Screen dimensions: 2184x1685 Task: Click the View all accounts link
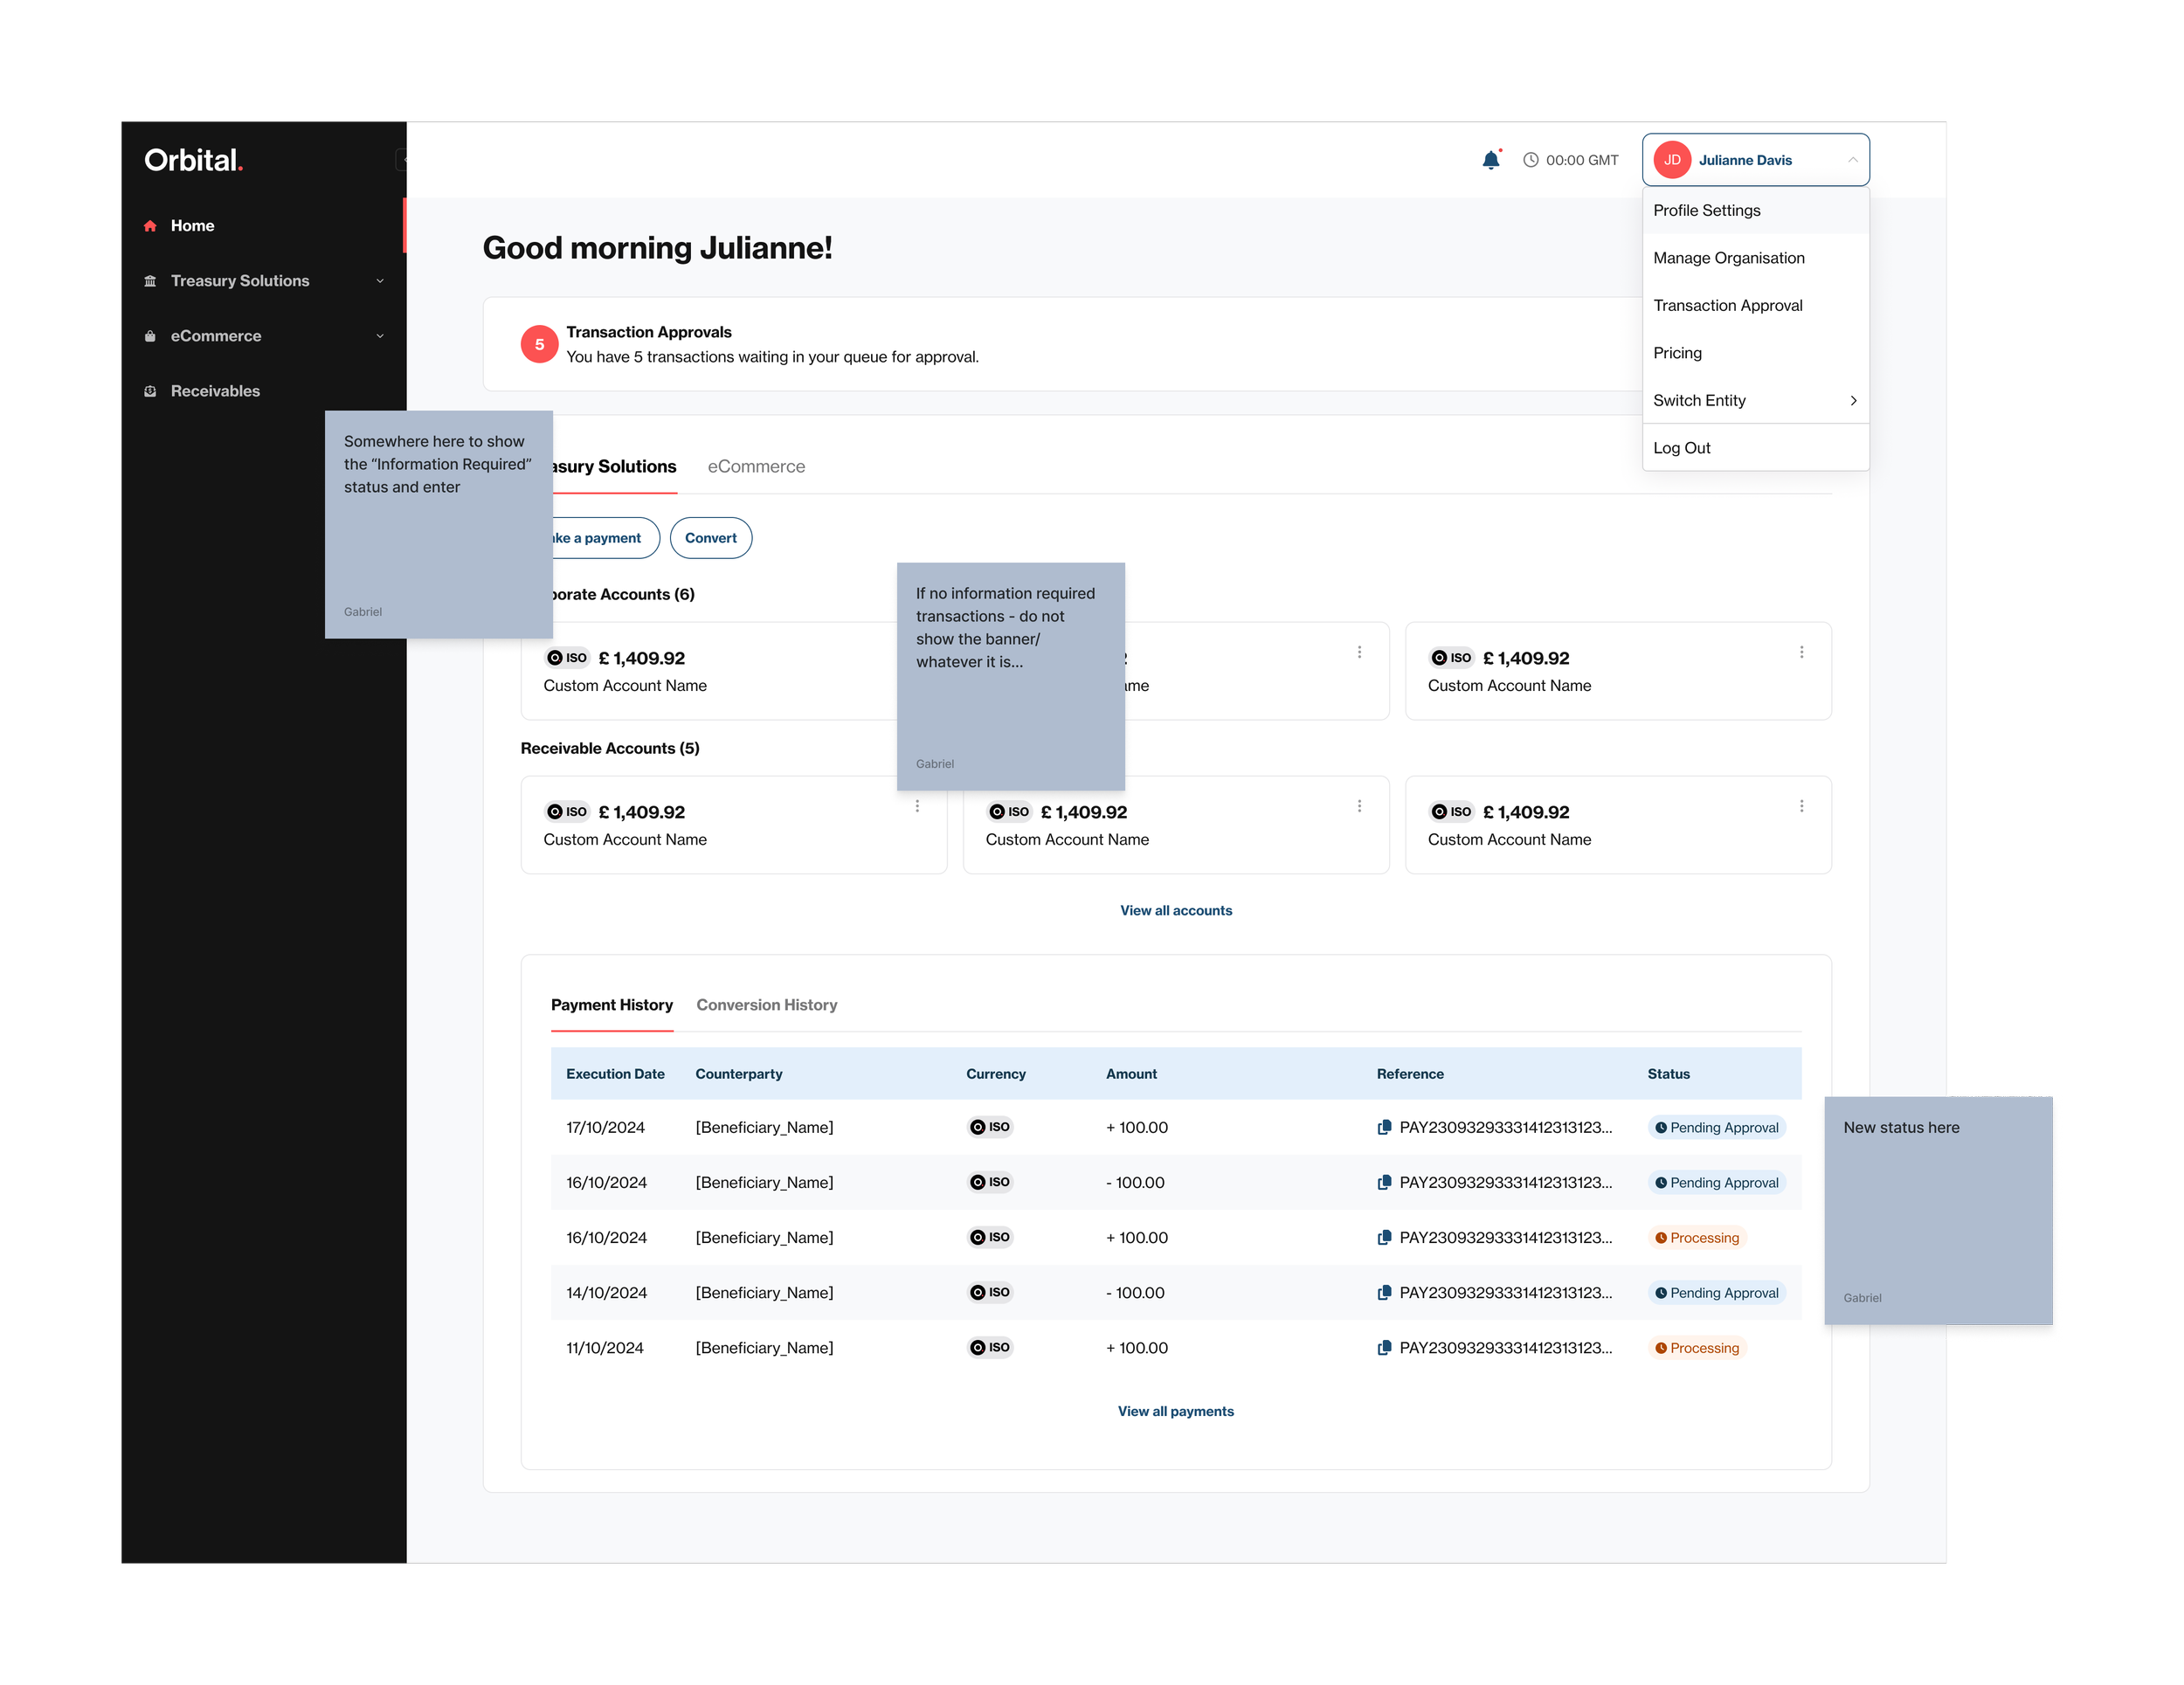coord(1175,910)
